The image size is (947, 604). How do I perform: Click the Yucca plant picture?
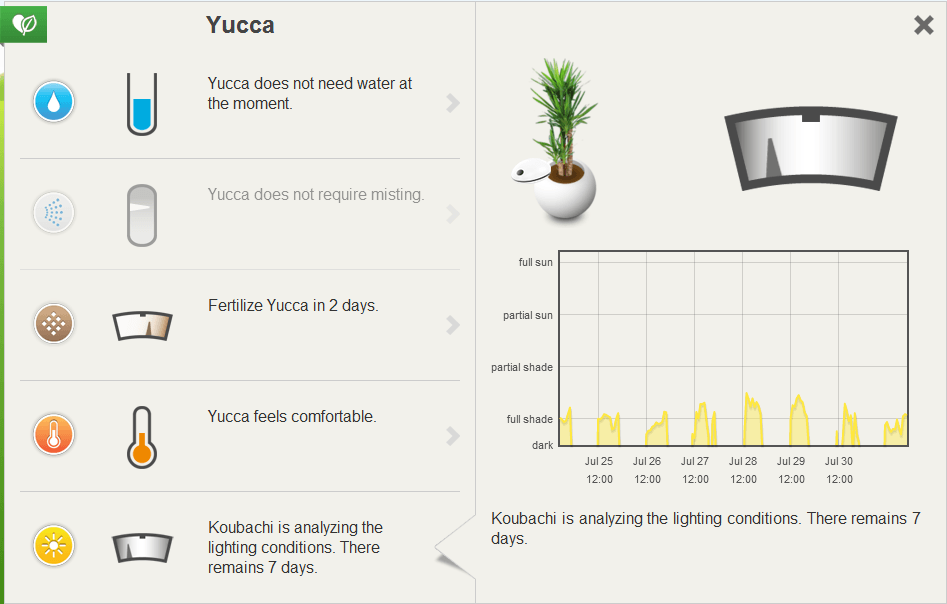click(x=556, y=139)
